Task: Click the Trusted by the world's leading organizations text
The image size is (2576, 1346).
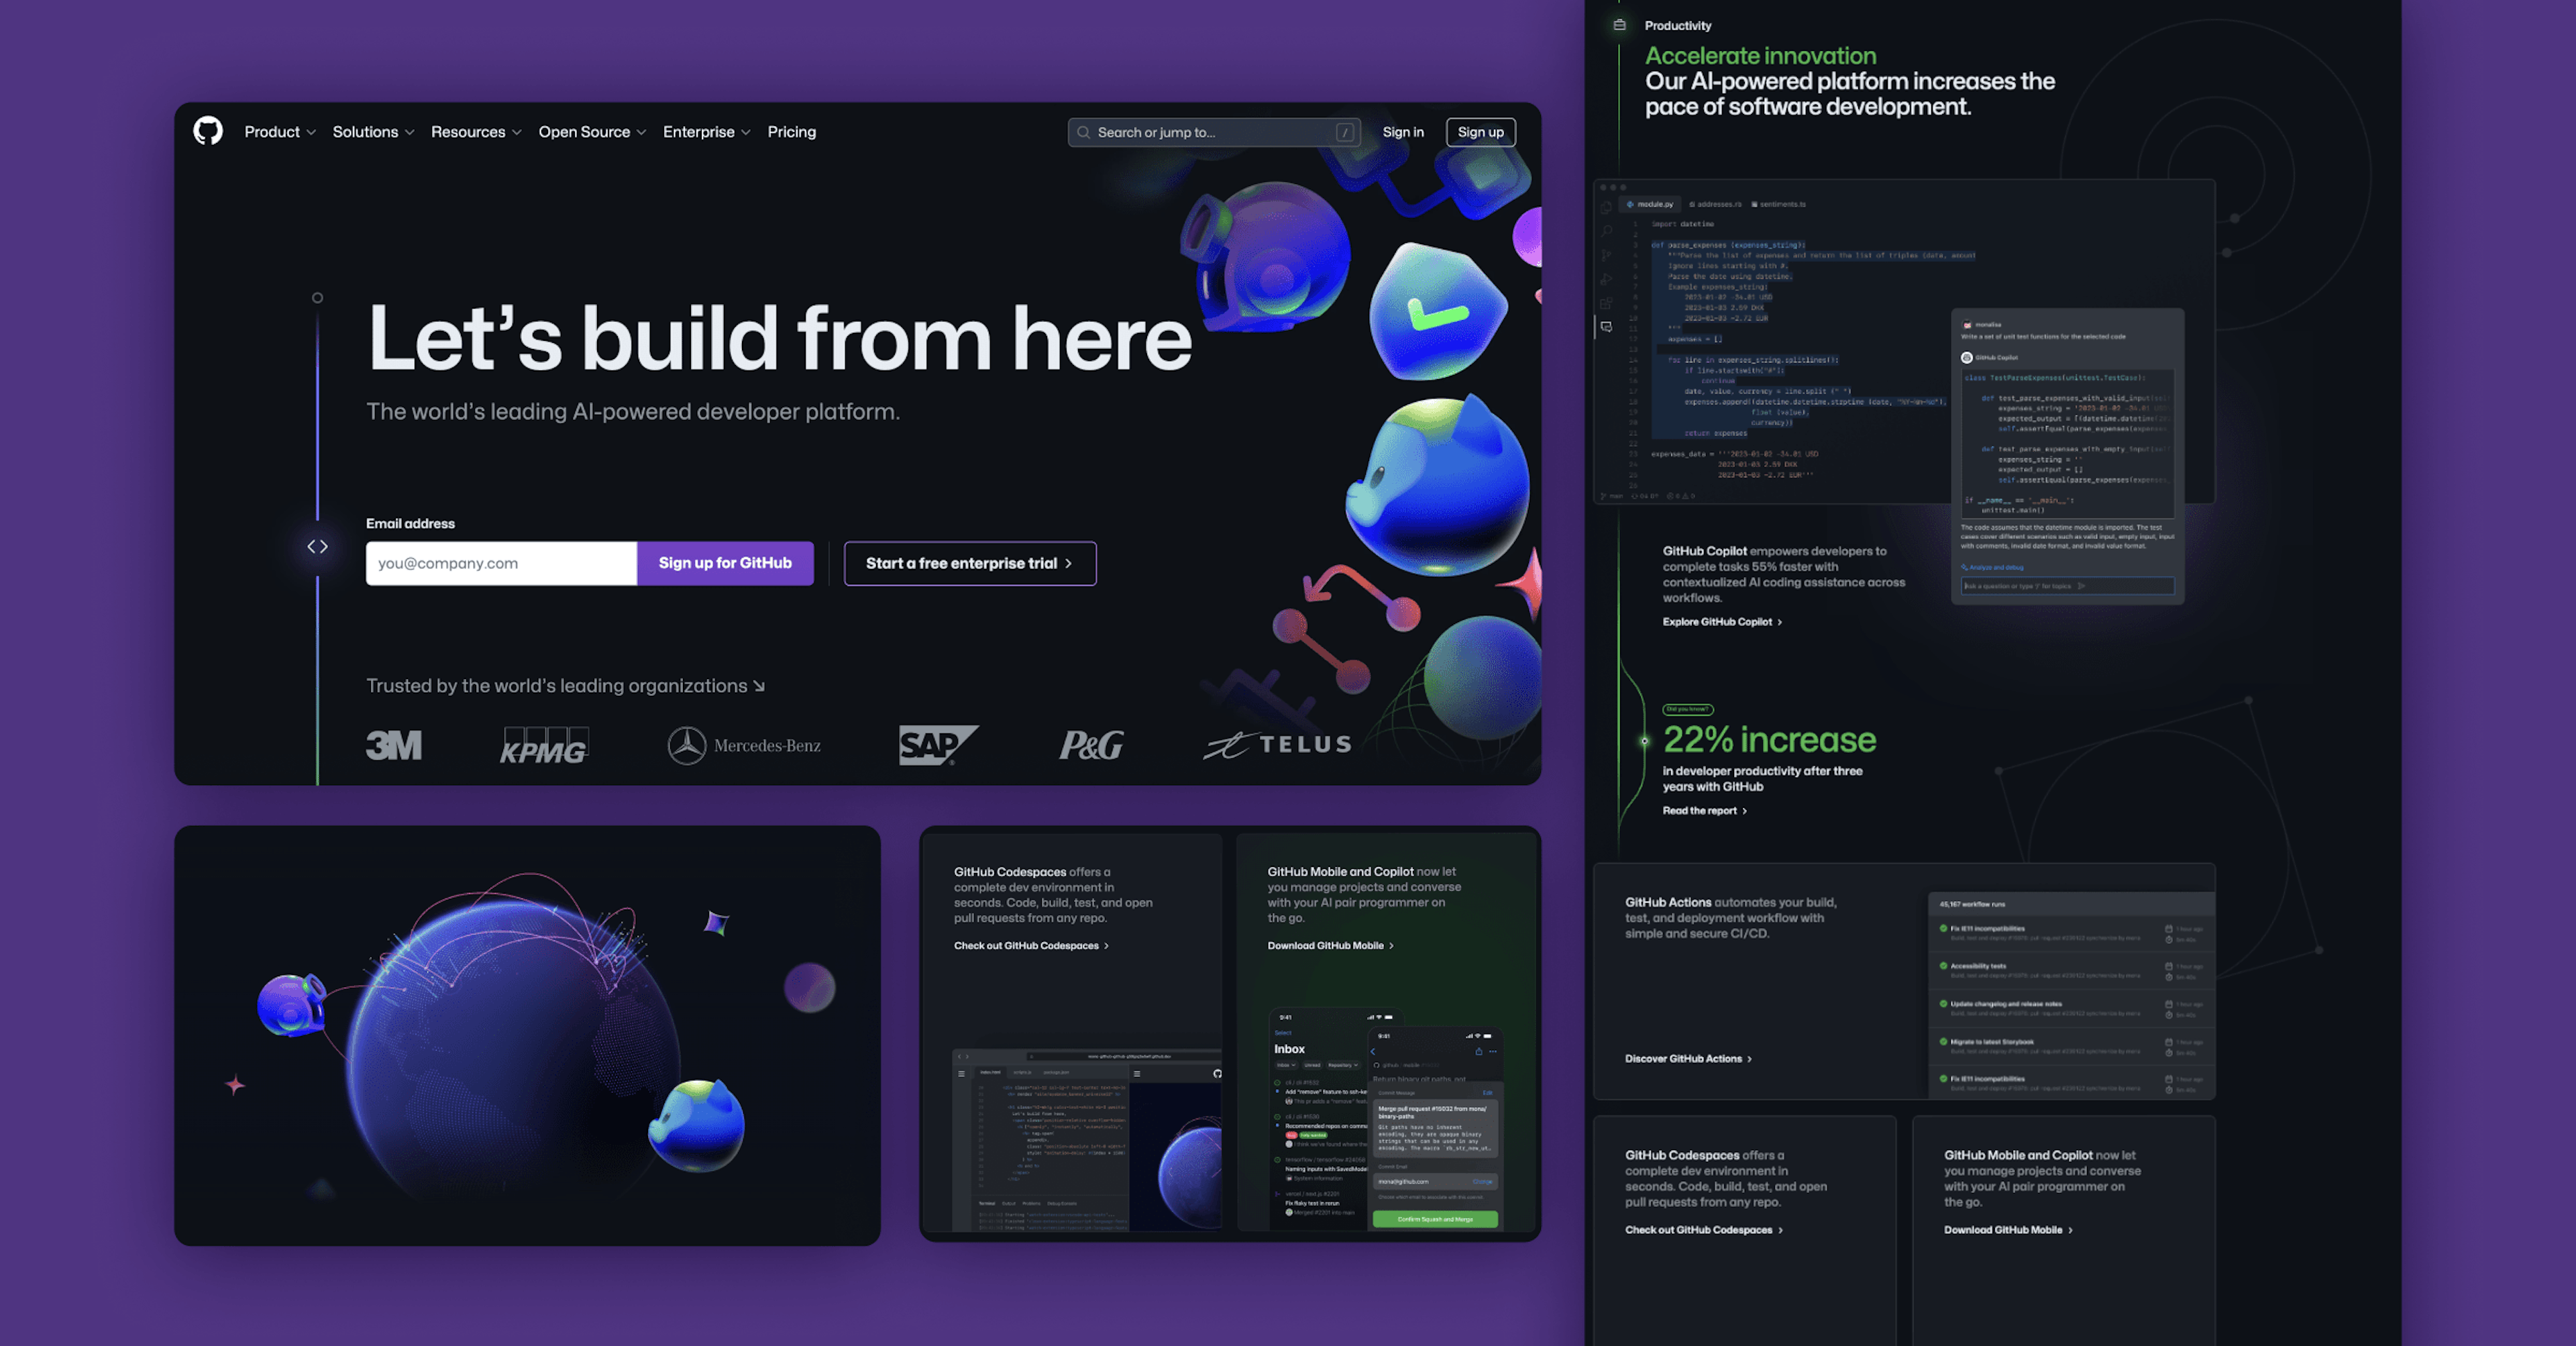Action: click(x=565, y=686)
